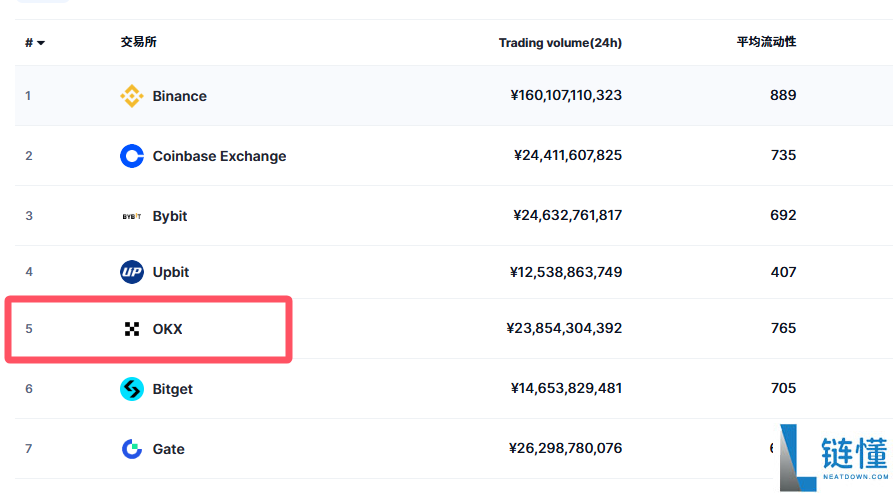Select Upbit volume ¥12,538,863,749
The height and width of the screenshot is (493, 893).
566,272
